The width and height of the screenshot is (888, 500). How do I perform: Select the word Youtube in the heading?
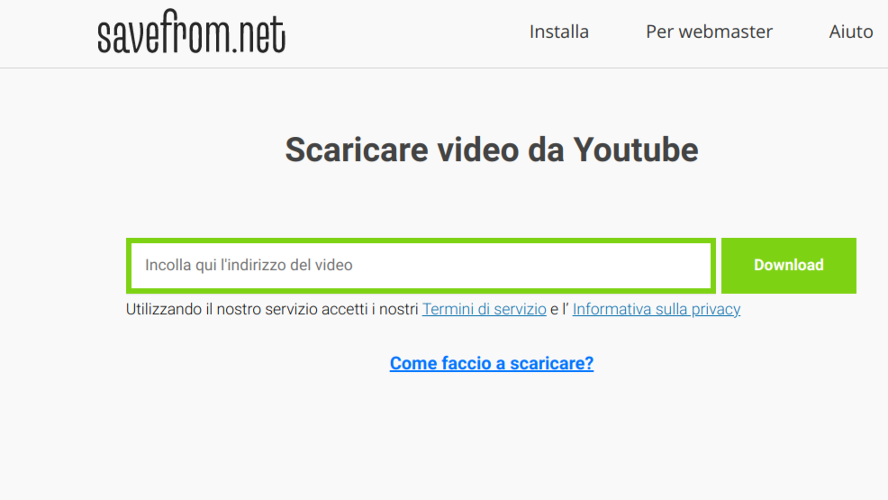[636, 150]
